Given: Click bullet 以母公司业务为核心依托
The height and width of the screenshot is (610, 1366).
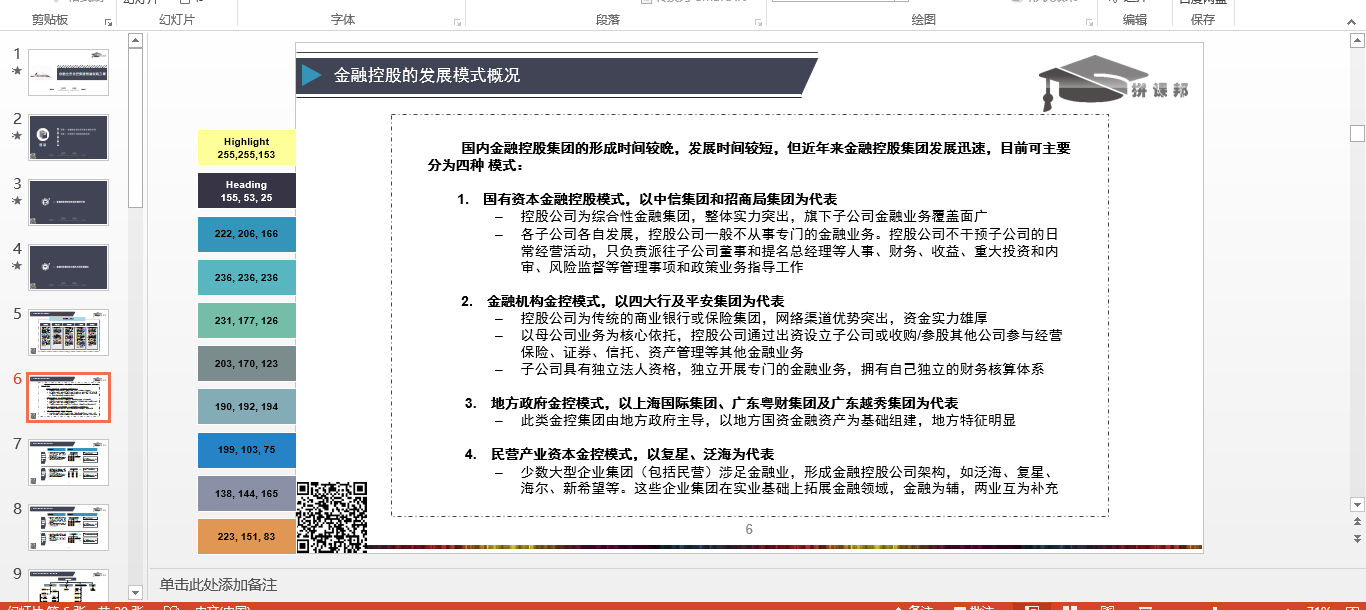Looking at the screenshot, I should (x=791, y=343).
